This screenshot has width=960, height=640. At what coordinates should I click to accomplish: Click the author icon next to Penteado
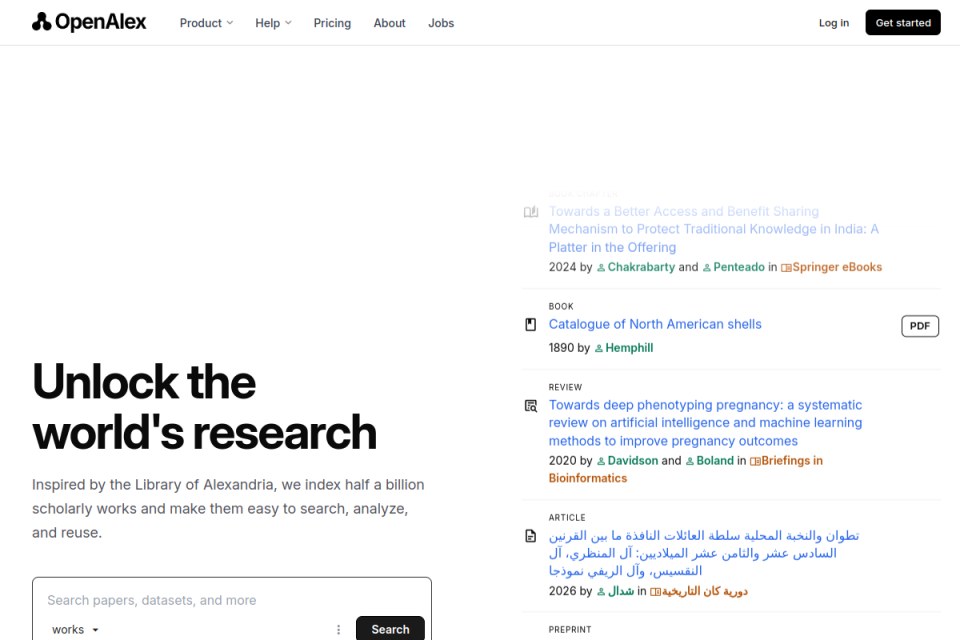707,268
